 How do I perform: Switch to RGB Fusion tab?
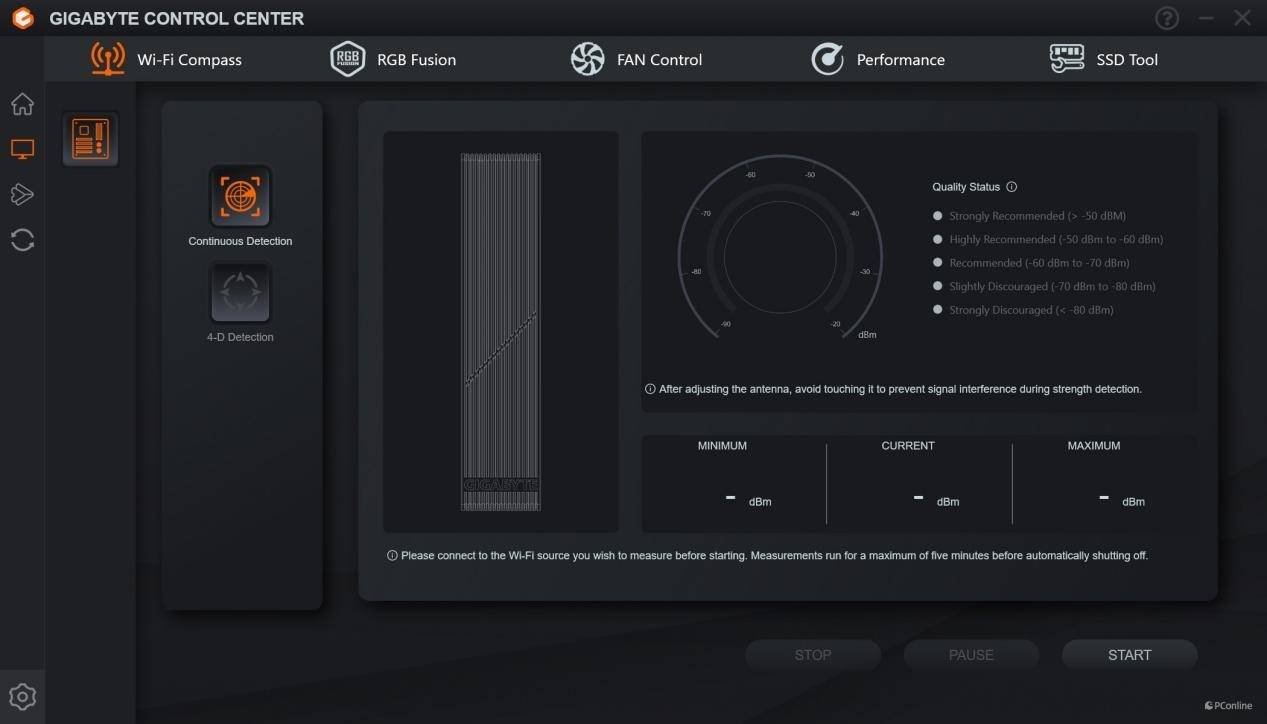(393, 60)
